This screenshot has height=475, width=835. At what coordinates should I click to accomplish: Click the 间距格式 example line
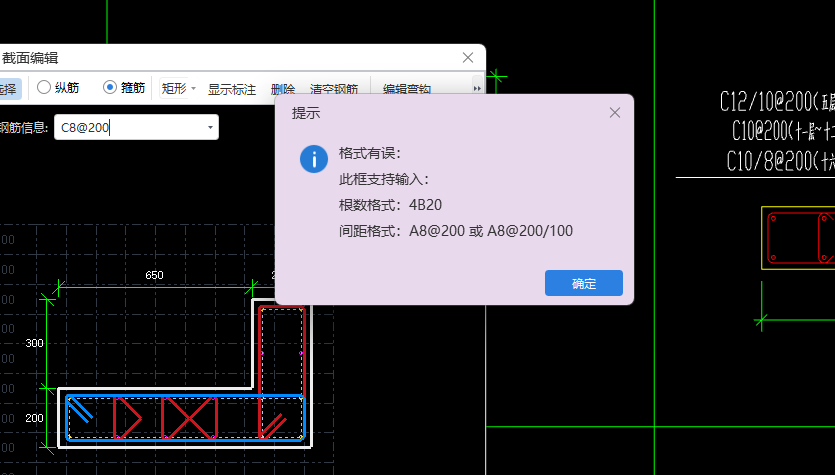pyautogui.click(x=456, y=231)
